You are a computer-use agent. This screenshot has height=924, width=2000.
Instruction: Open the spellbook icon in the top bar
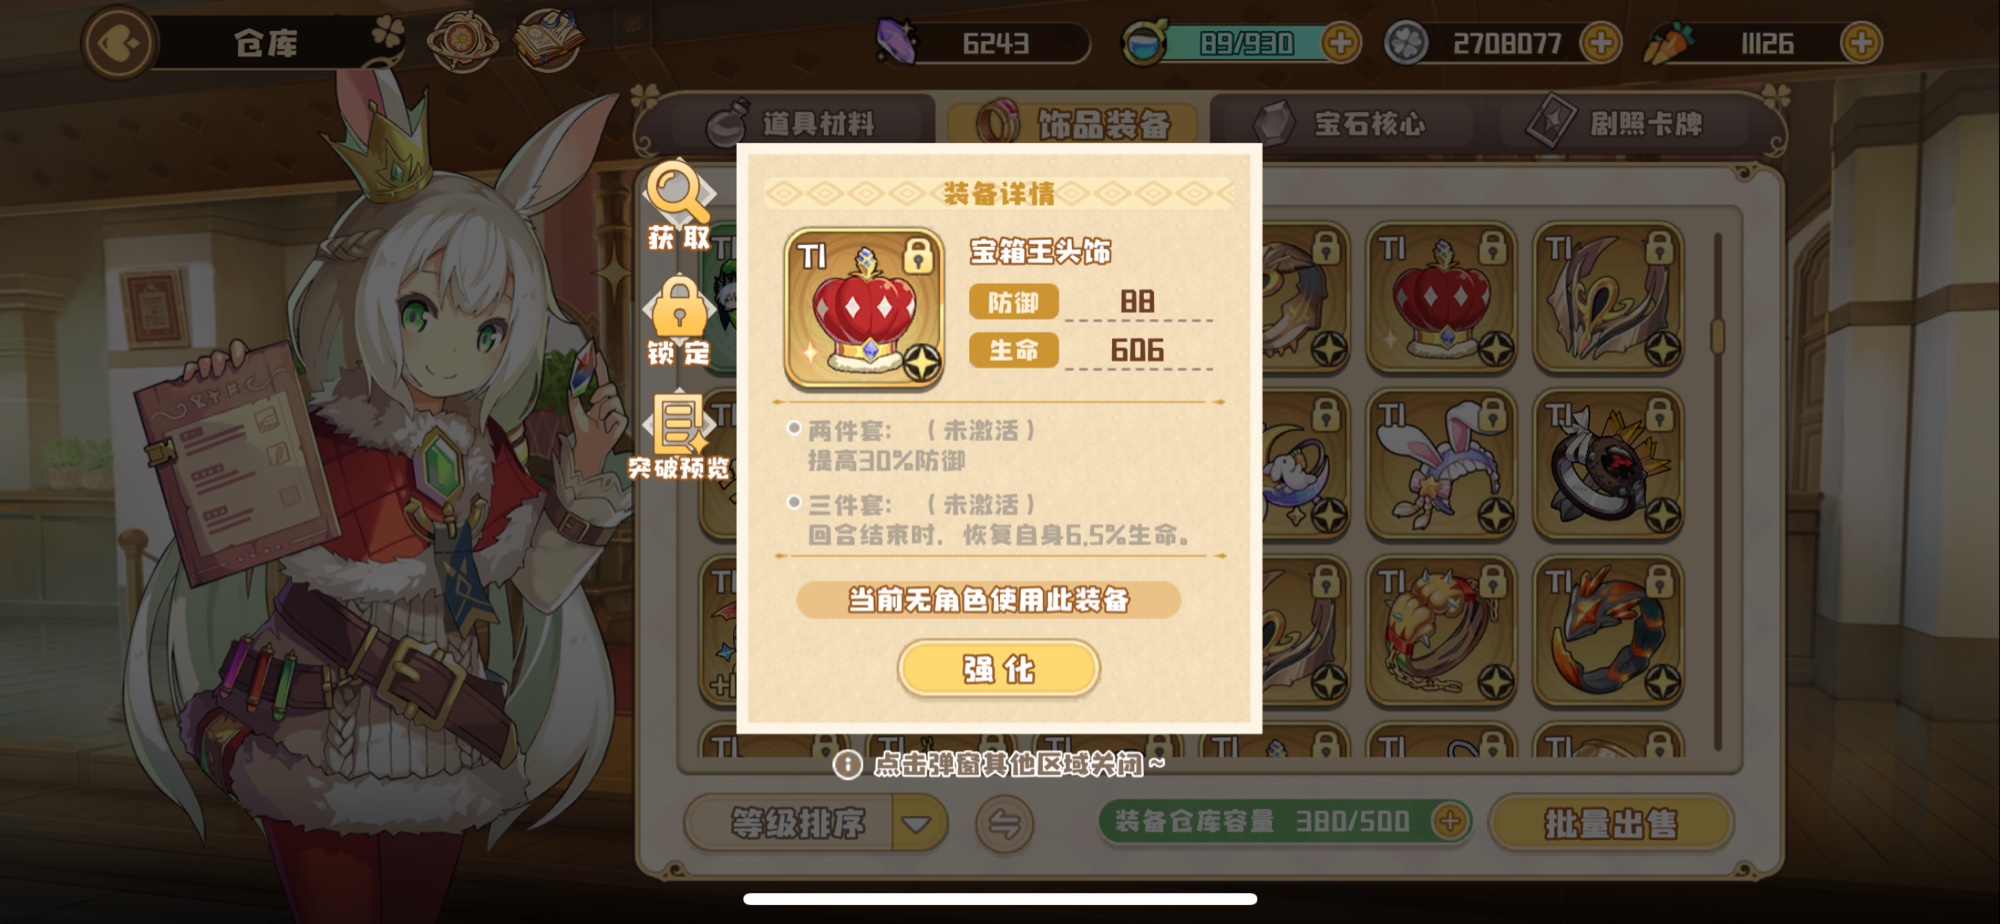[x=549, y=40]
